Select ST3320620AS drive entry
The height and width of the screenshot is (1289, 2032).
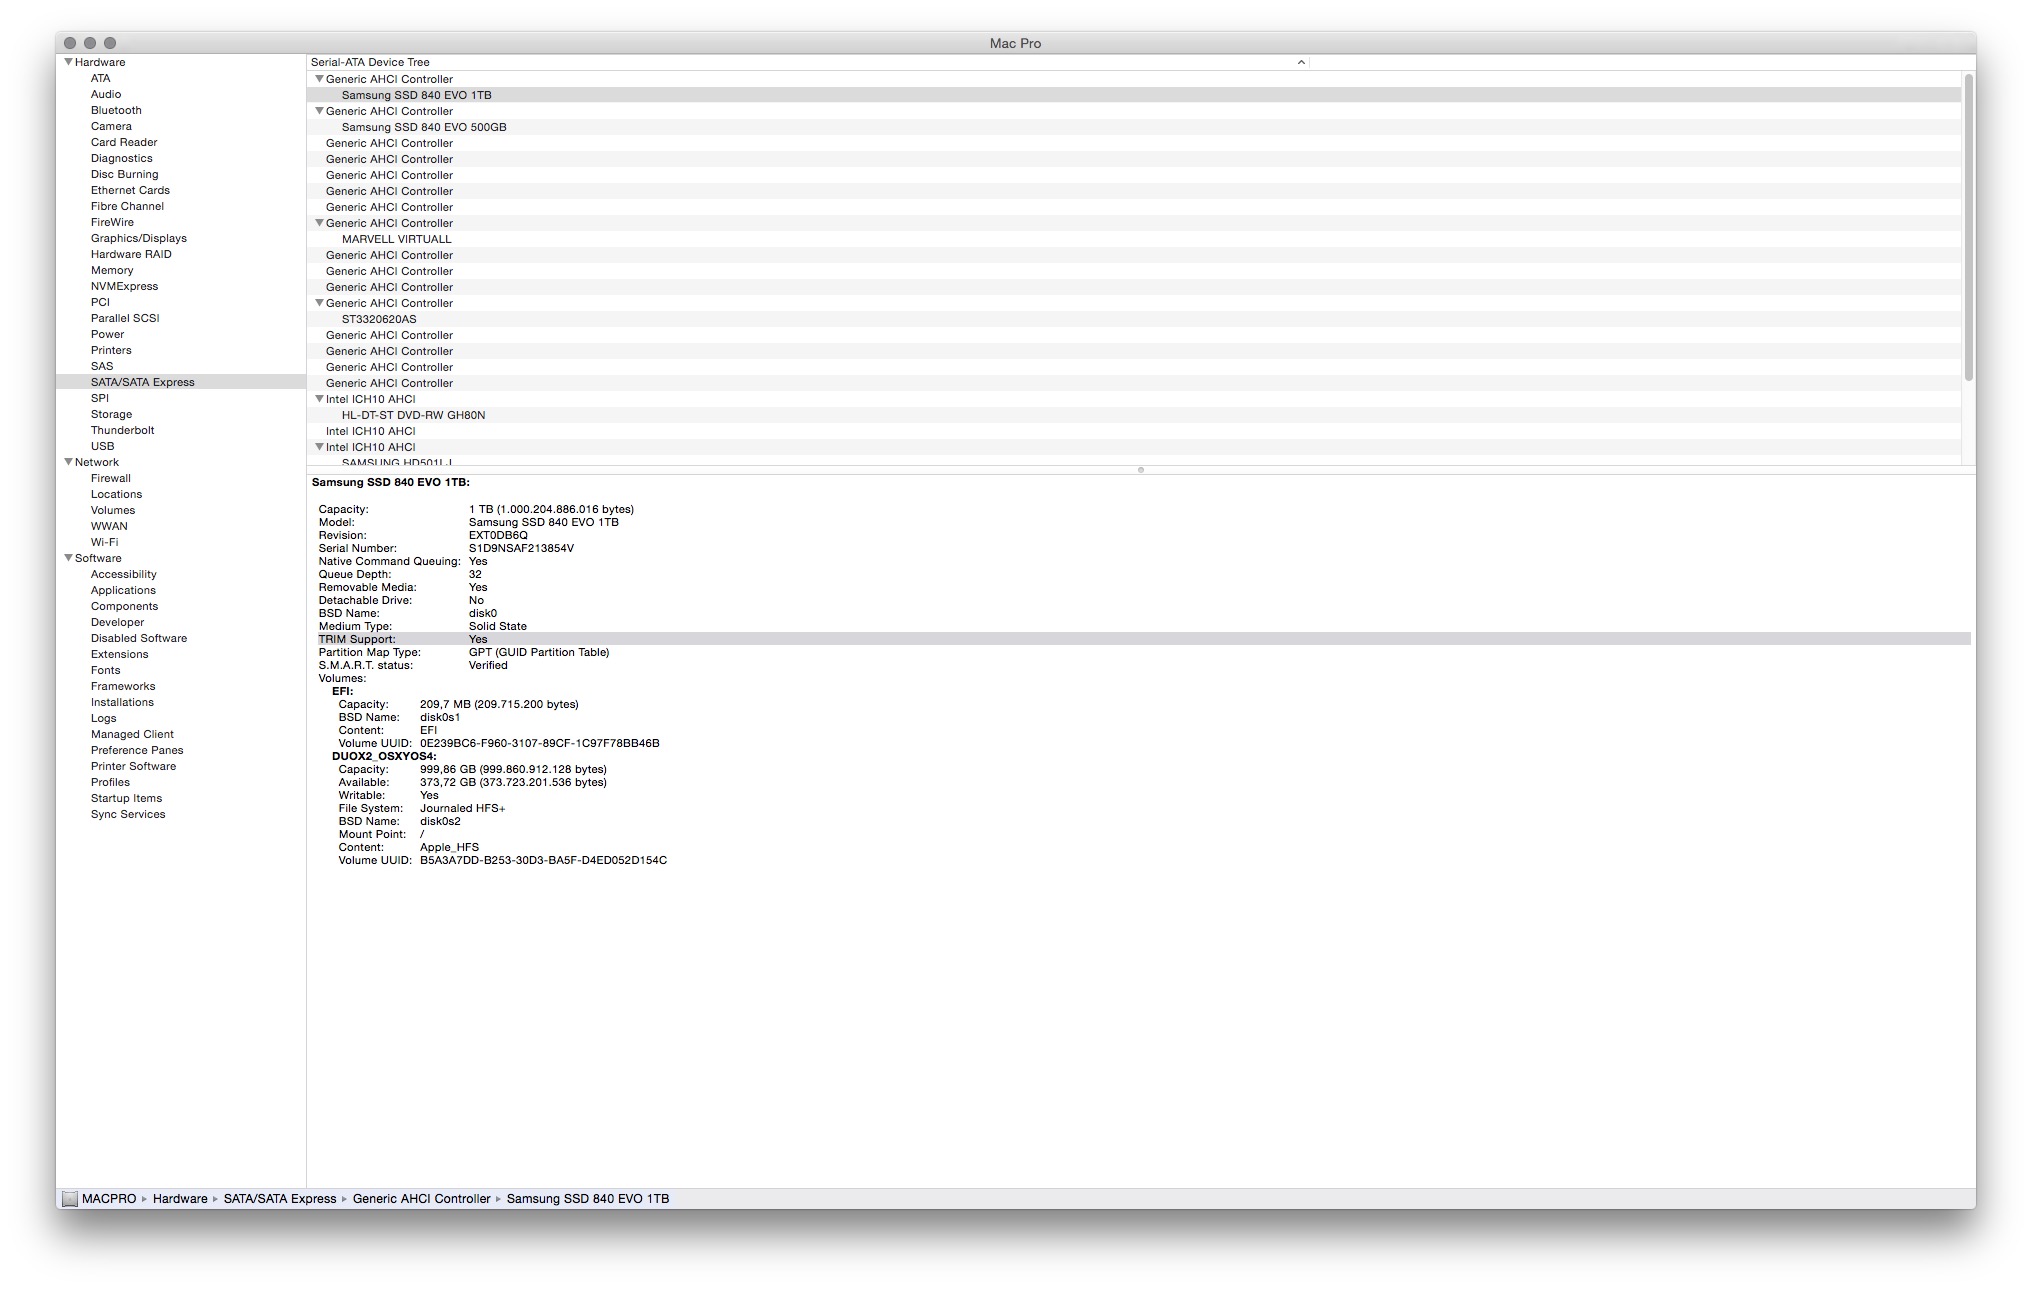(x=384, y=319)
